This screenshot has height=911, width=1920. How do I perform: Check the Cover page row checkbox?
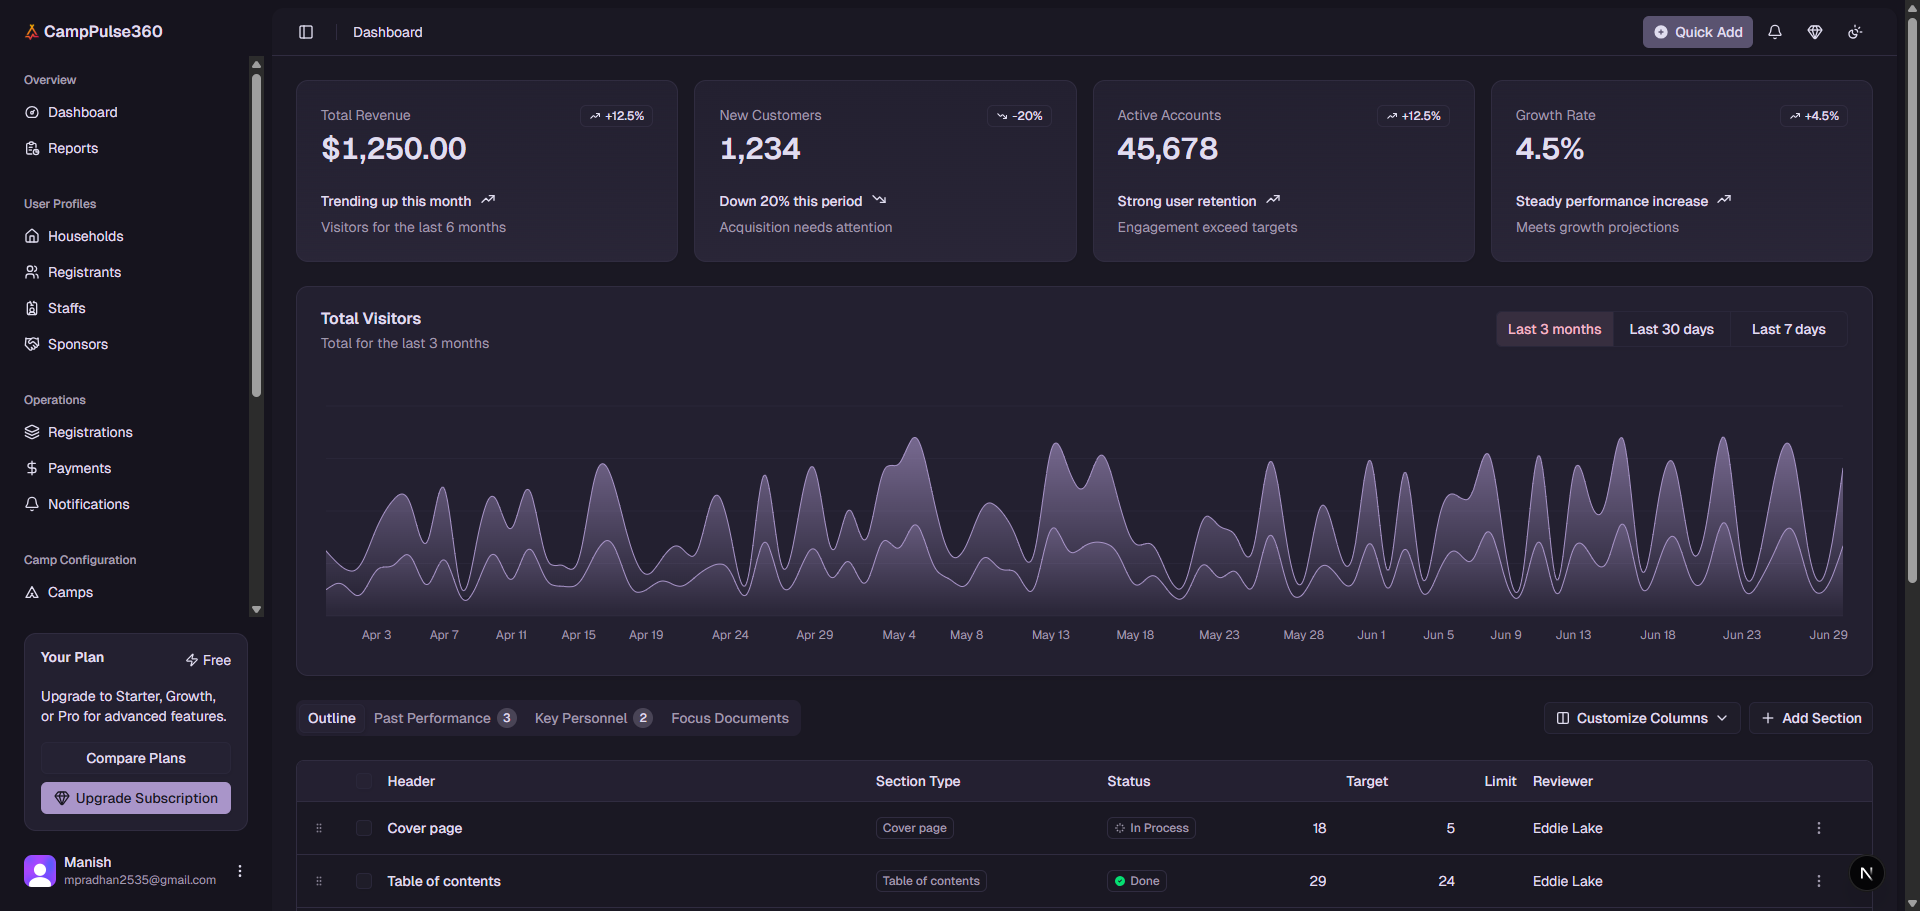tap(364, 828)
